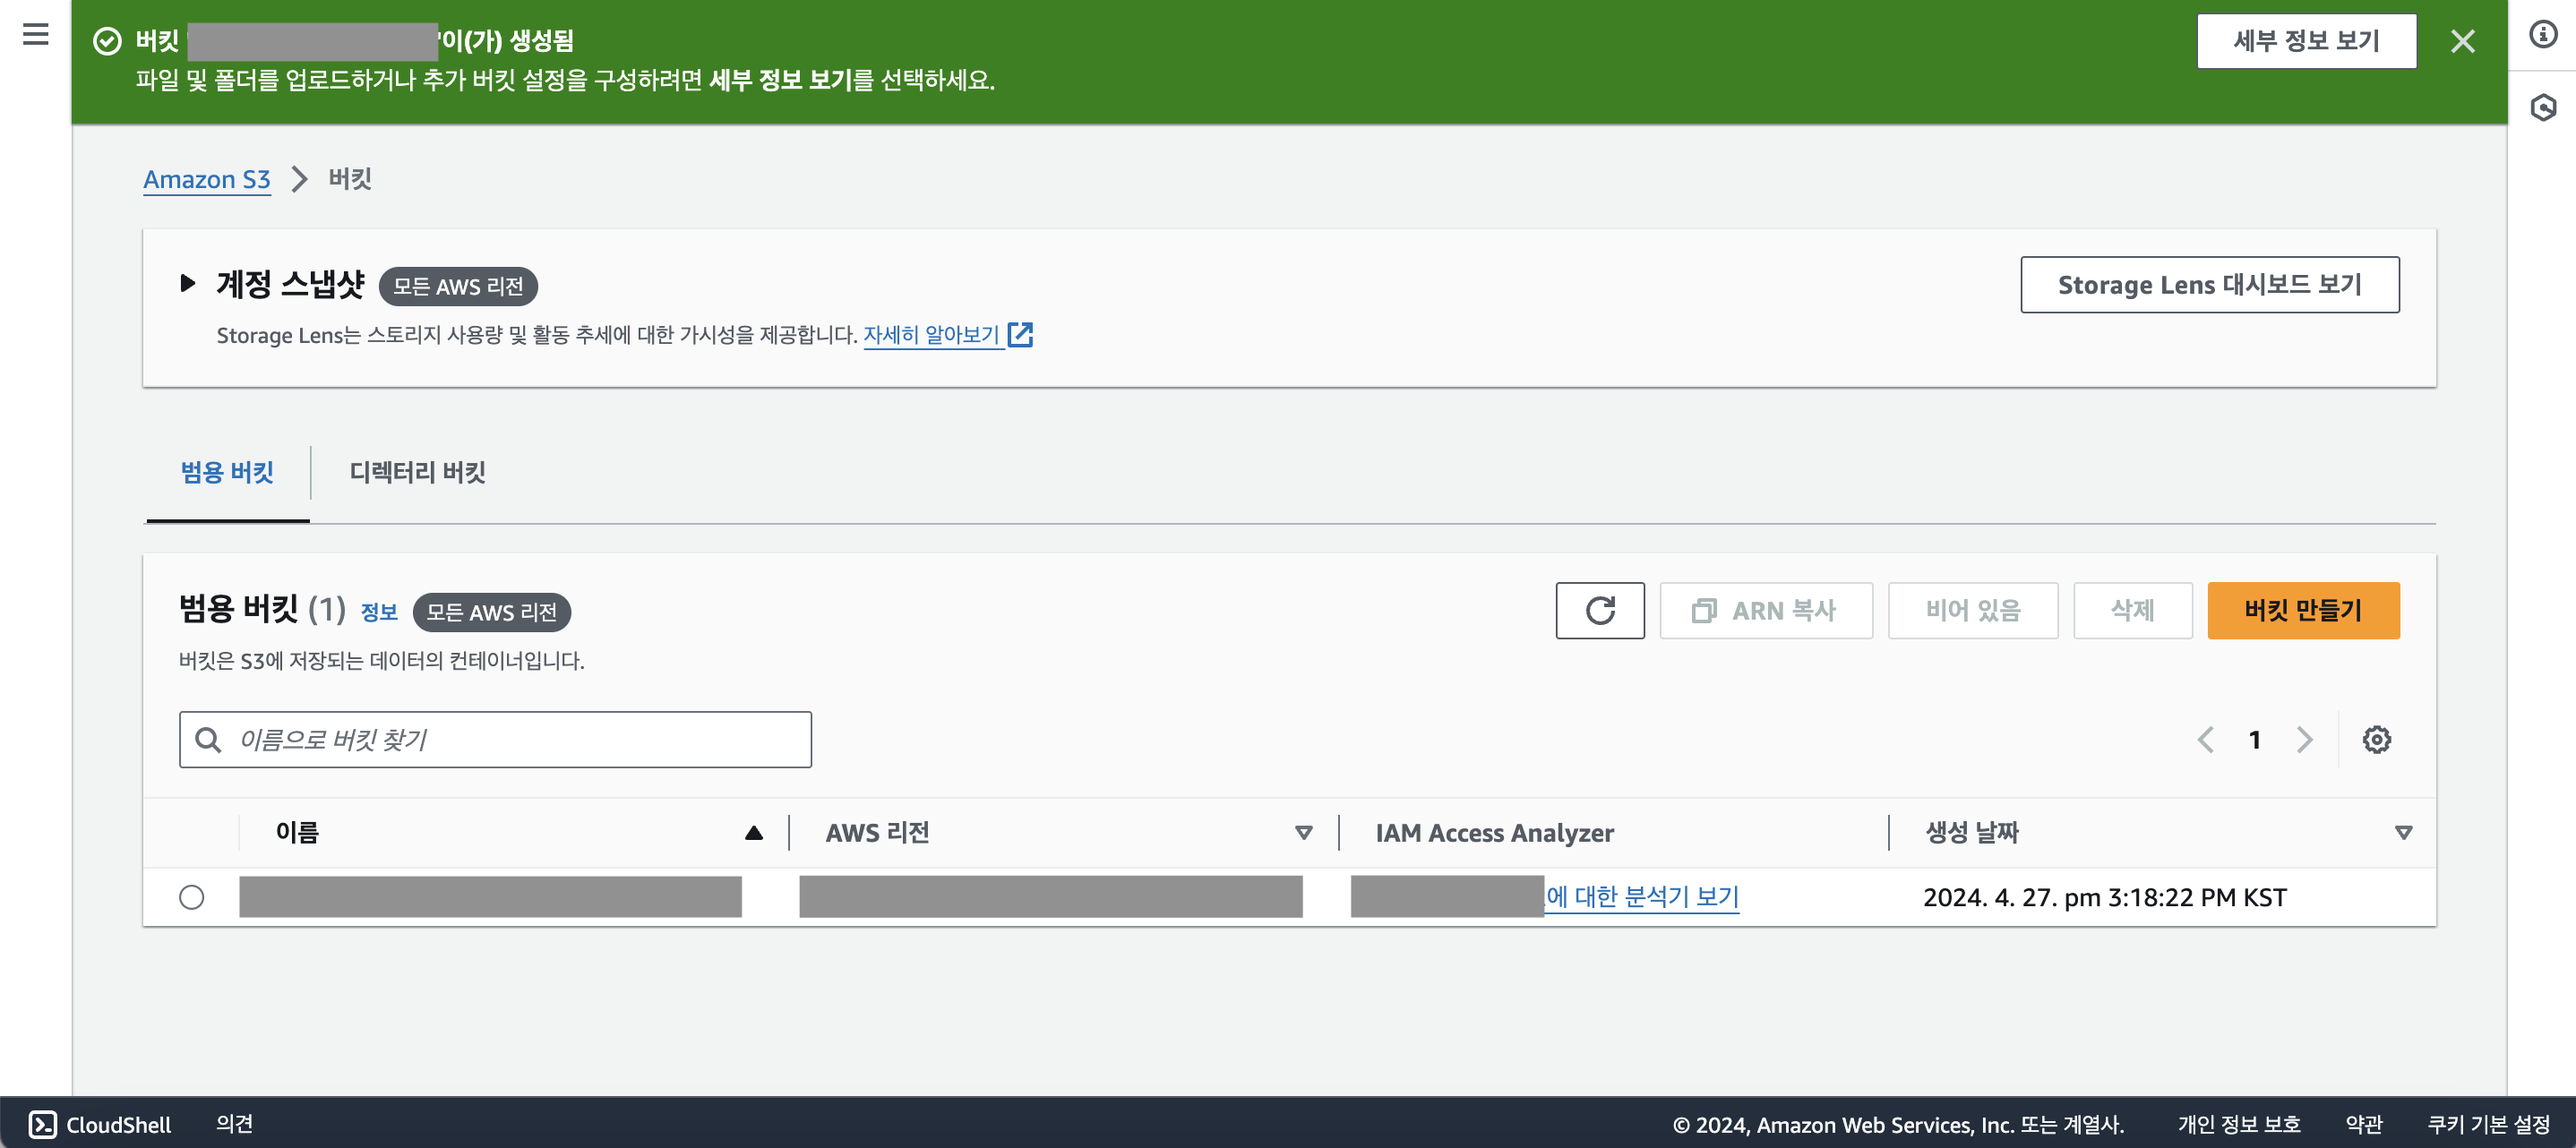The image size is (2576, 1148).
Task: Click the info panel icon at top right
Action: (x=2542, y=35)
